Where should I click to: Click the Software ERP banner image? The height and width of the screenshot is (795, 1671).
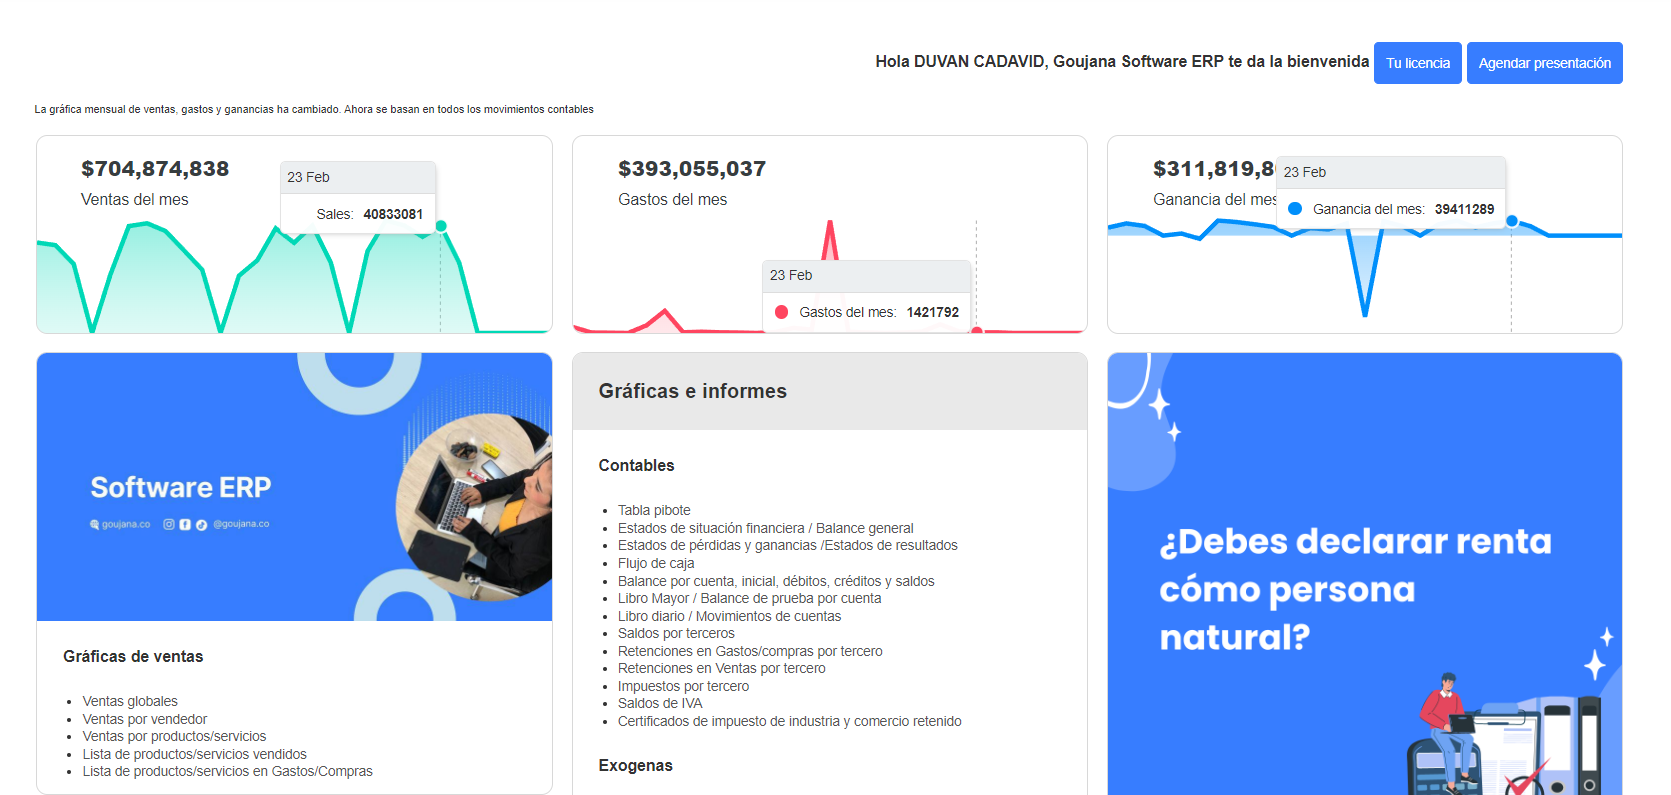click(294, 487)
